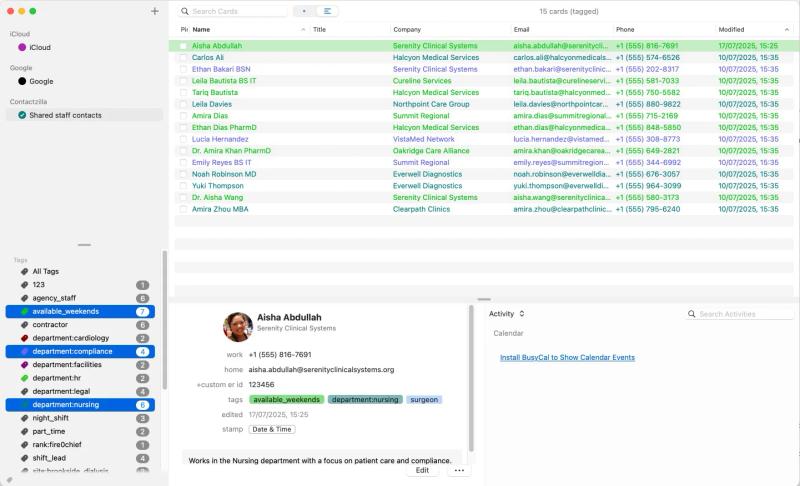Click the red department:cardiology tag icon
The width and height of the screenshot is (800, 486).
pyautogui.click(x=24, y=338)
